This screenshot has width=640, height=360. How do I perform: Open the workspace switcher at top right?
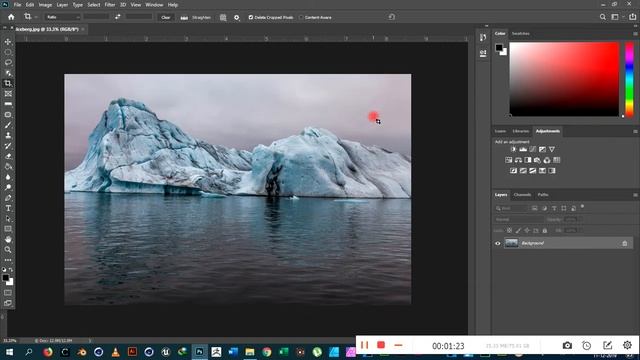pos(616,17)
